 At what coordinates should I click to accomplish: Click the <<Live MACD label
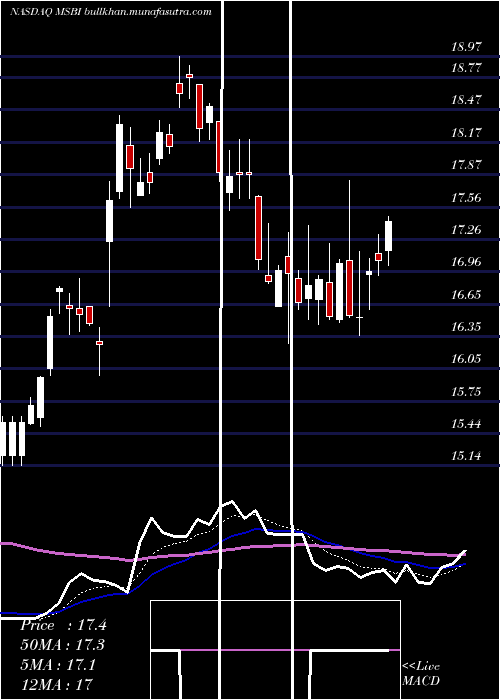(421, 674)
